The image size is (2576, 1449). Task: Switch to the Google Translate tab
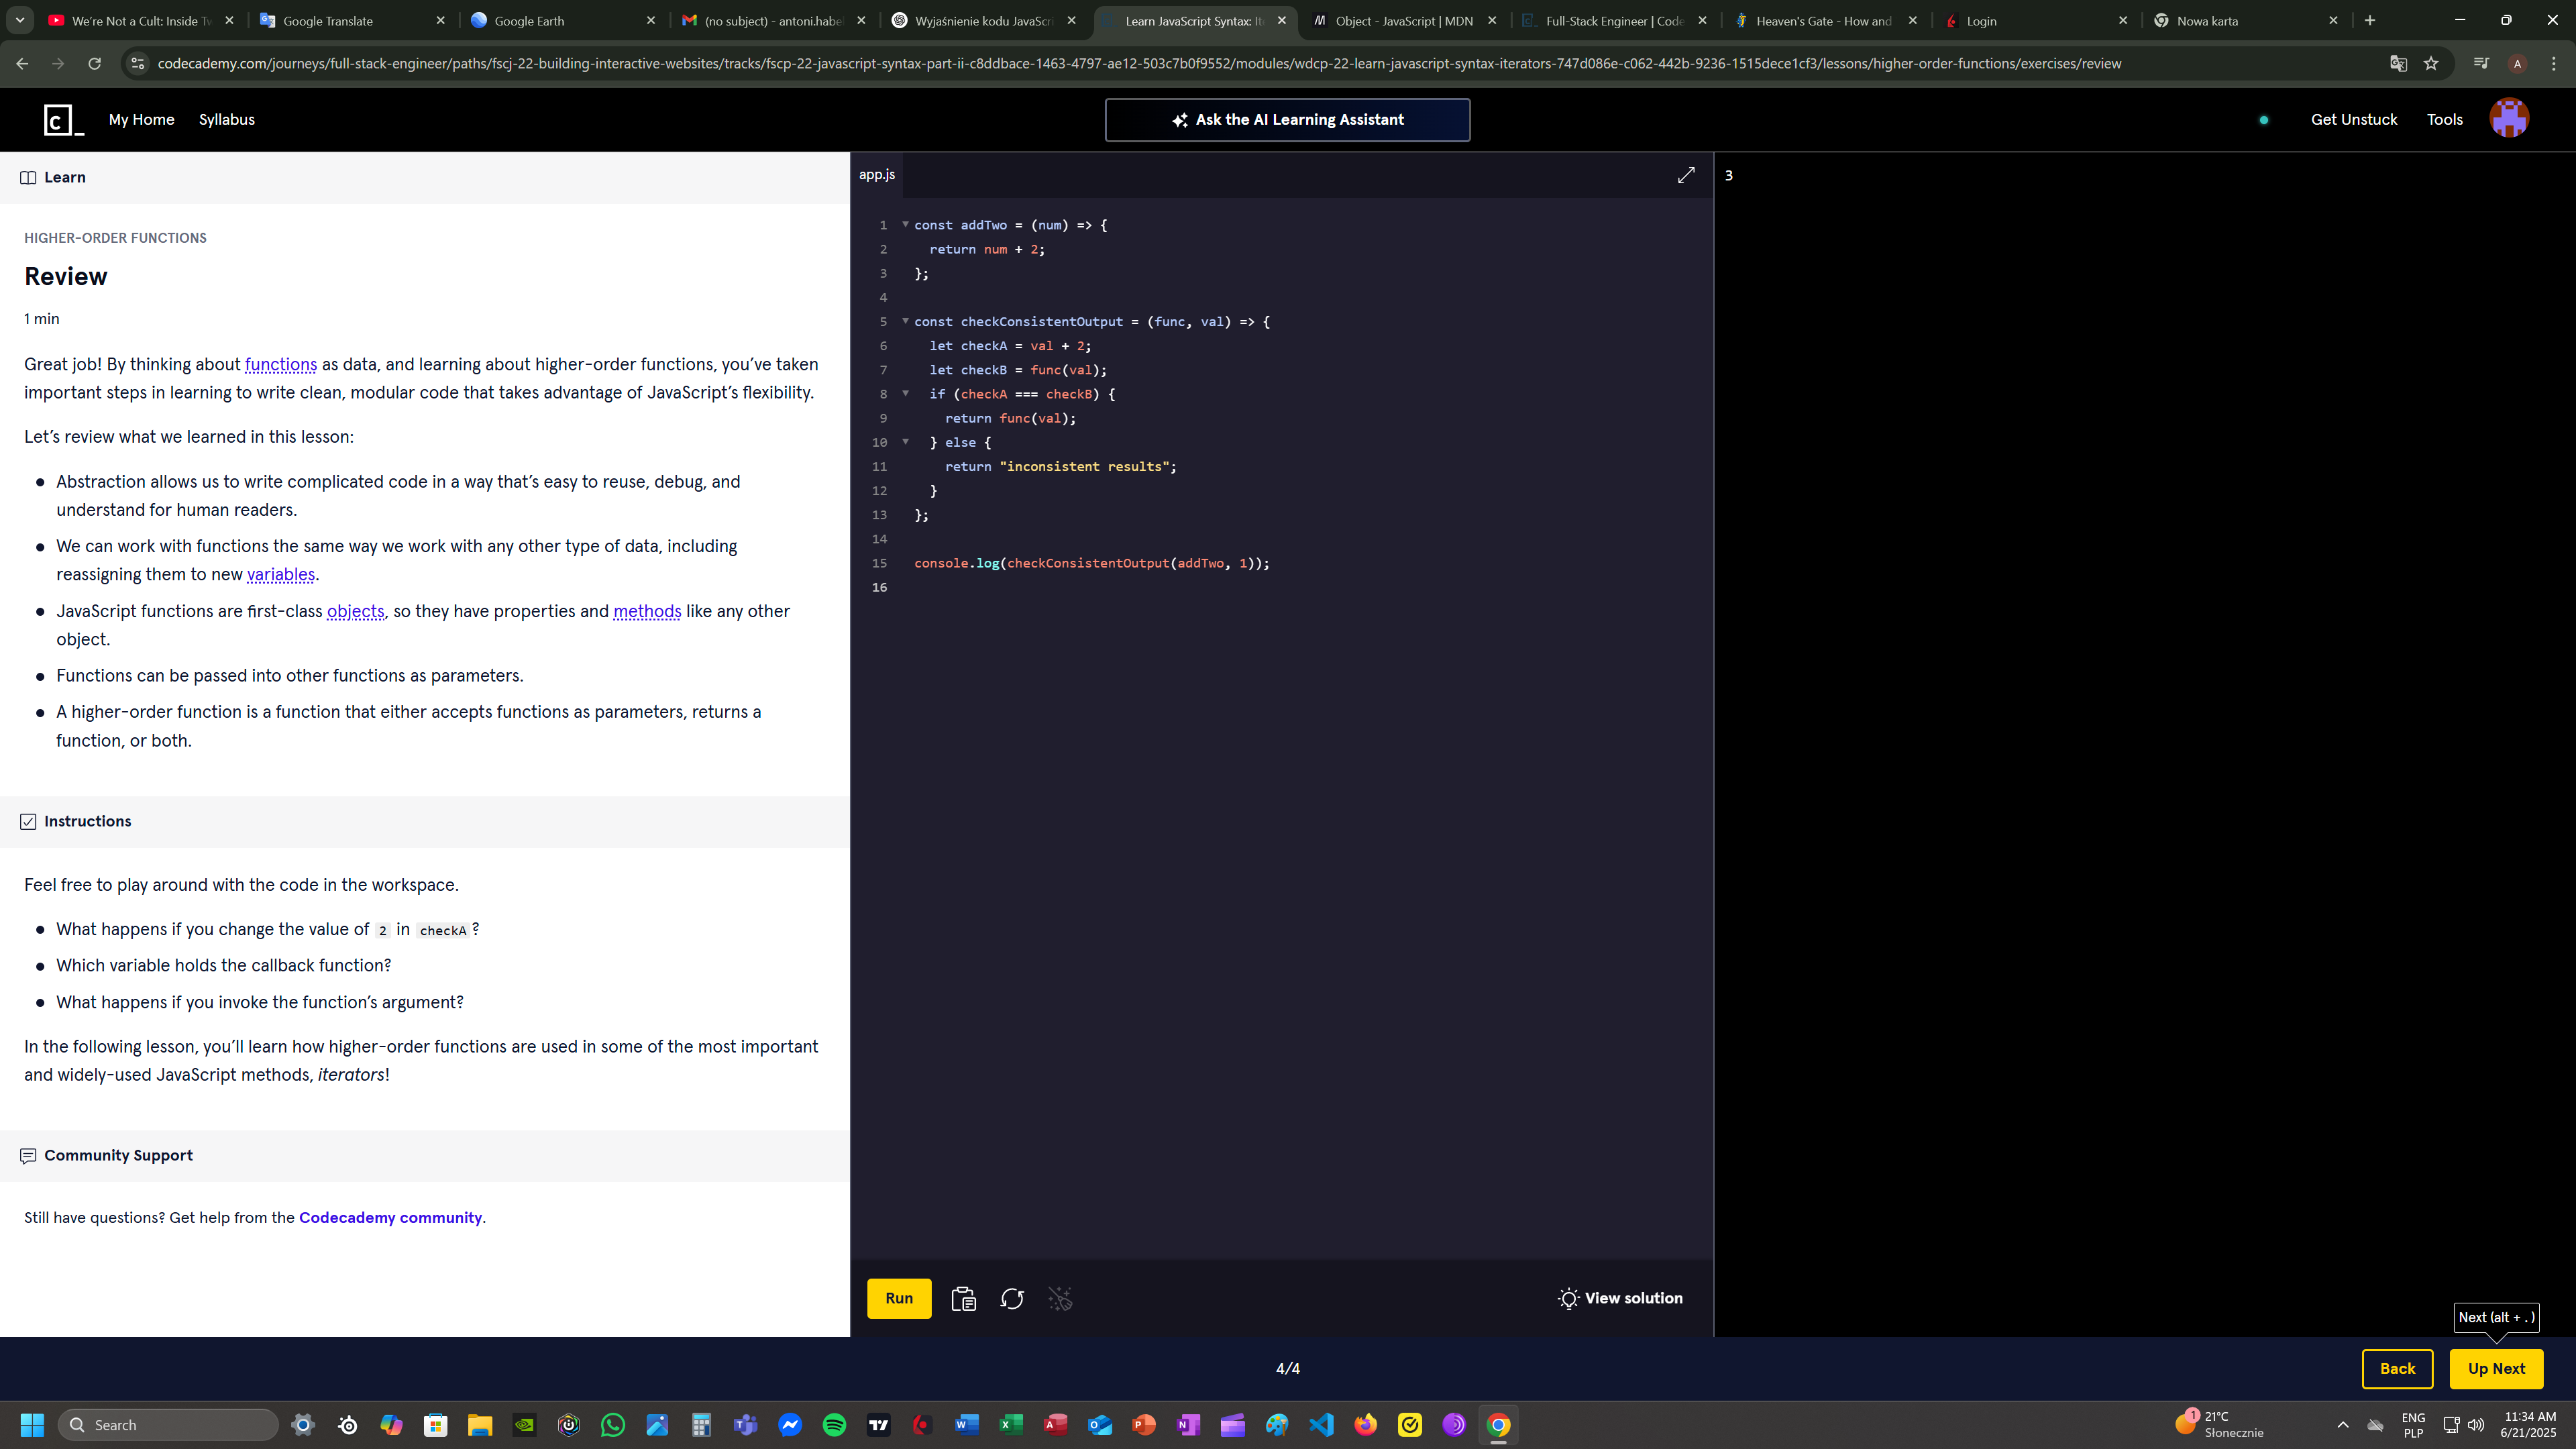coord(328,21)
